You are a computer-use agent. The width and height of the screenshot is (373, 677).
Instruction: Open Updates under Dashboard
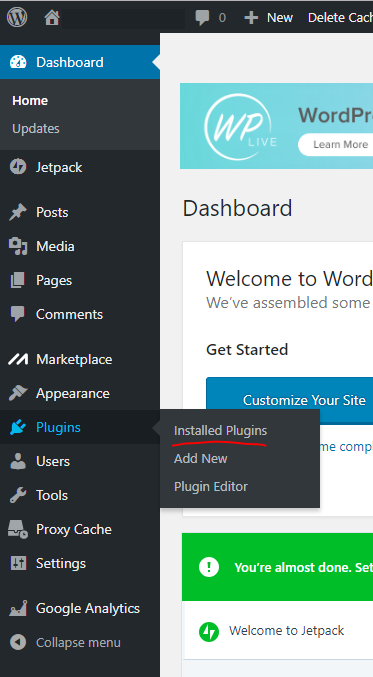click(36, 129)
